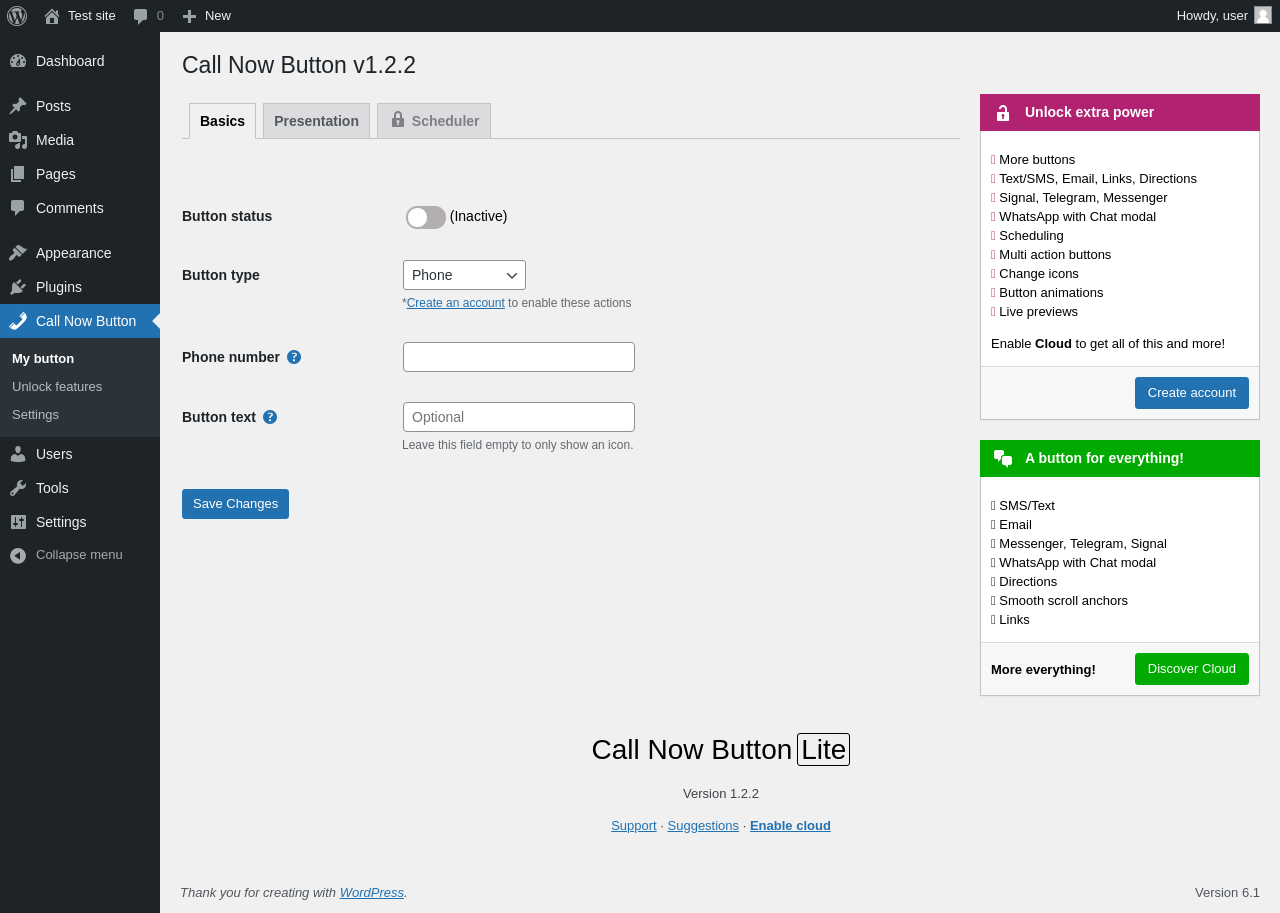
Task: Click the user avatar icon
Action: 1263,15
